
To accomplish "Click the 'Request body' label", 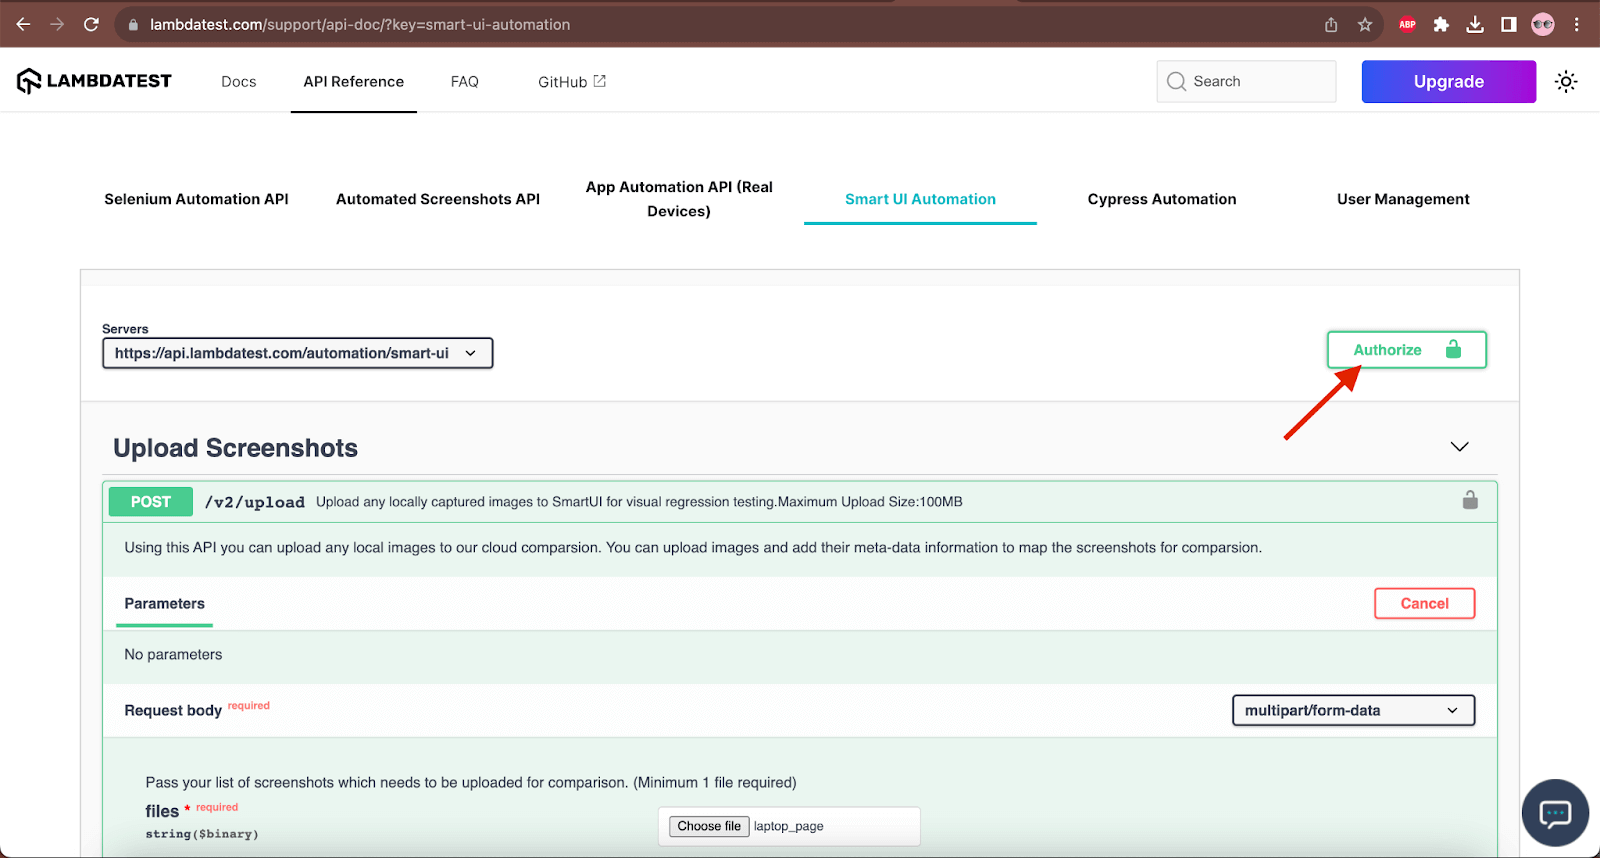I will click(x=173, y=710).
